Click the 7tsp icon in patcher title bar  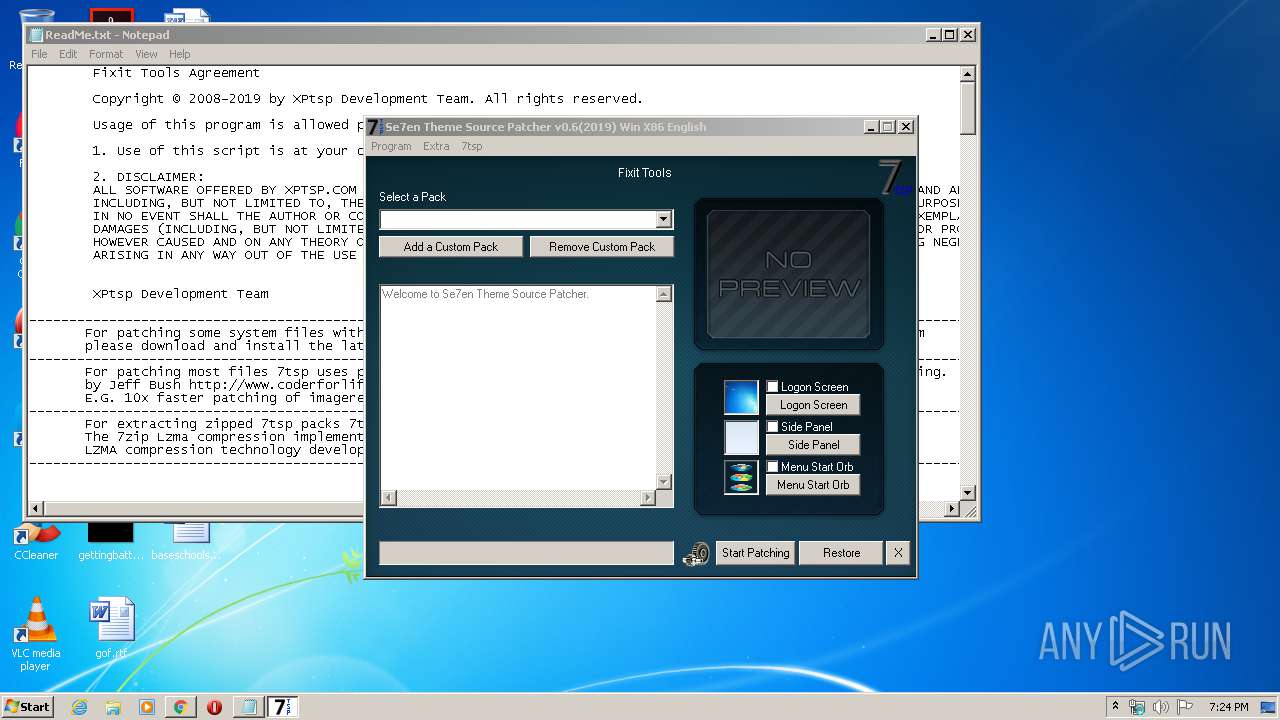point(375,127)
